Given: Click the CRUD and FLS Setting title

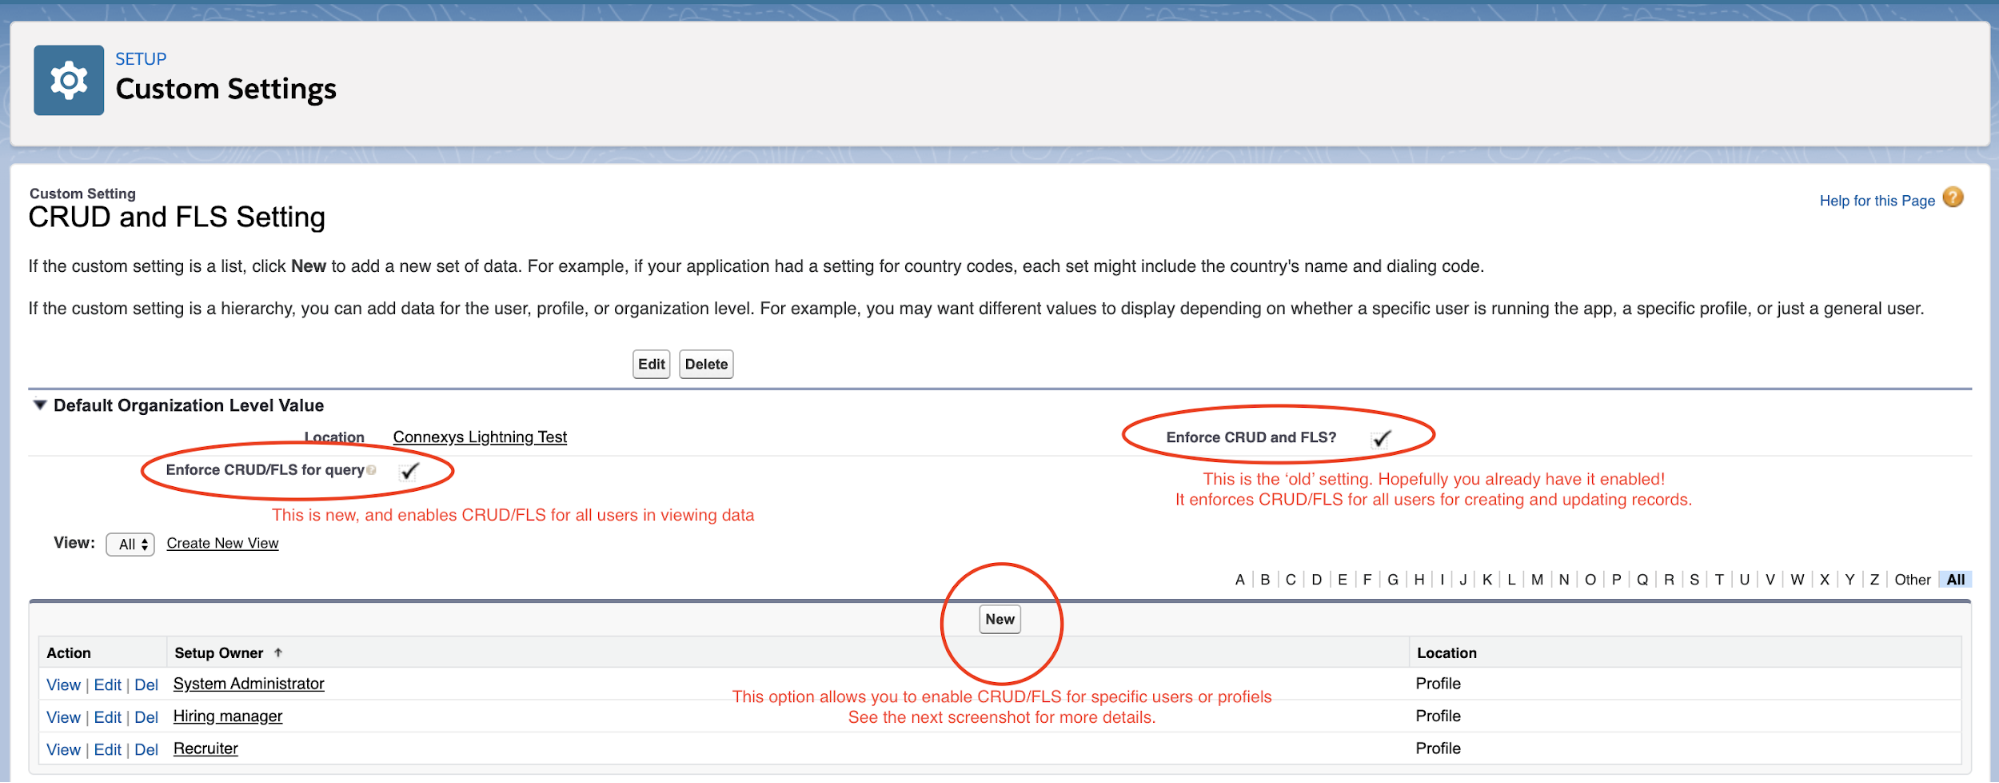Looking at the screenshot, I should 177,217.
